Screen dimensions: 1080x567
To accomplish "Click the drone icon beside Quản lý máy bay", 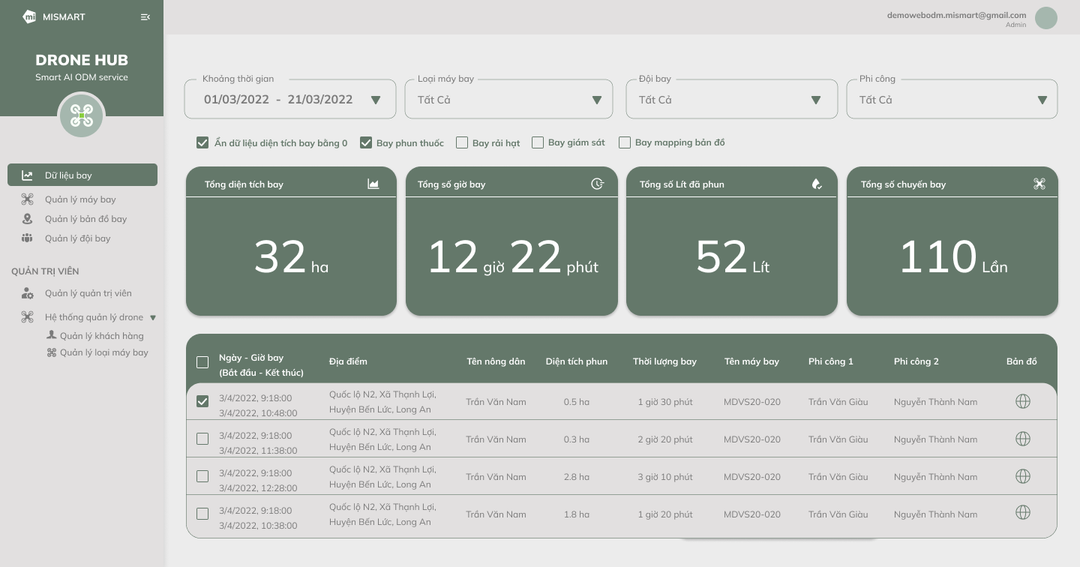I will (27, 199).
